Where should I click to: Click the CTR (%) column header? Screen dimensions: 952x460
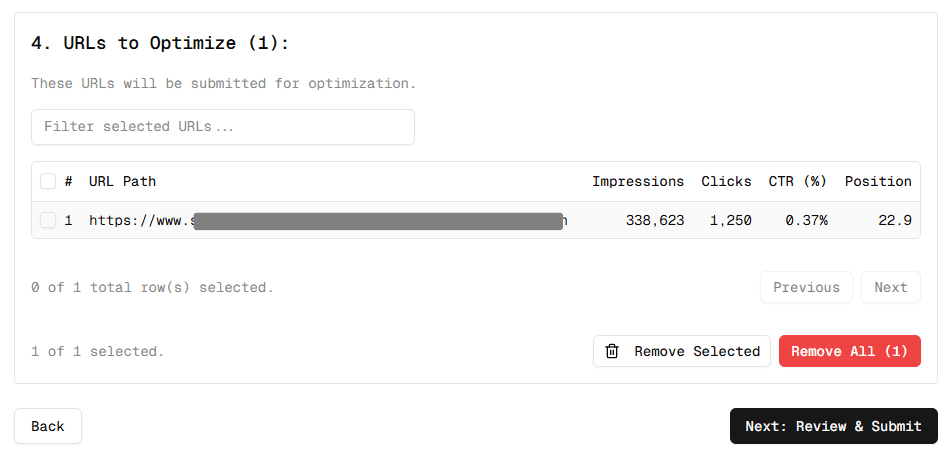tap(797, 181)
